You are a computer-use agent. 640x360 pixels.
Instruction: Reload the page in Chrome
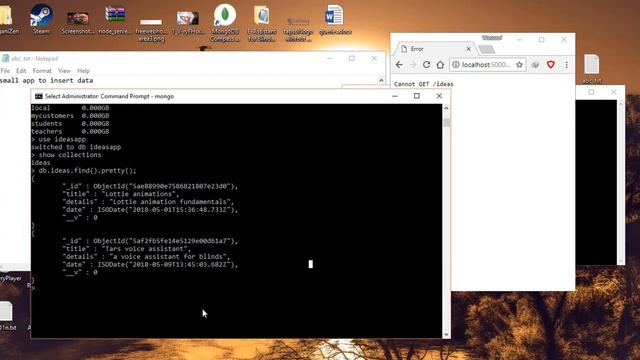[426, 64]
